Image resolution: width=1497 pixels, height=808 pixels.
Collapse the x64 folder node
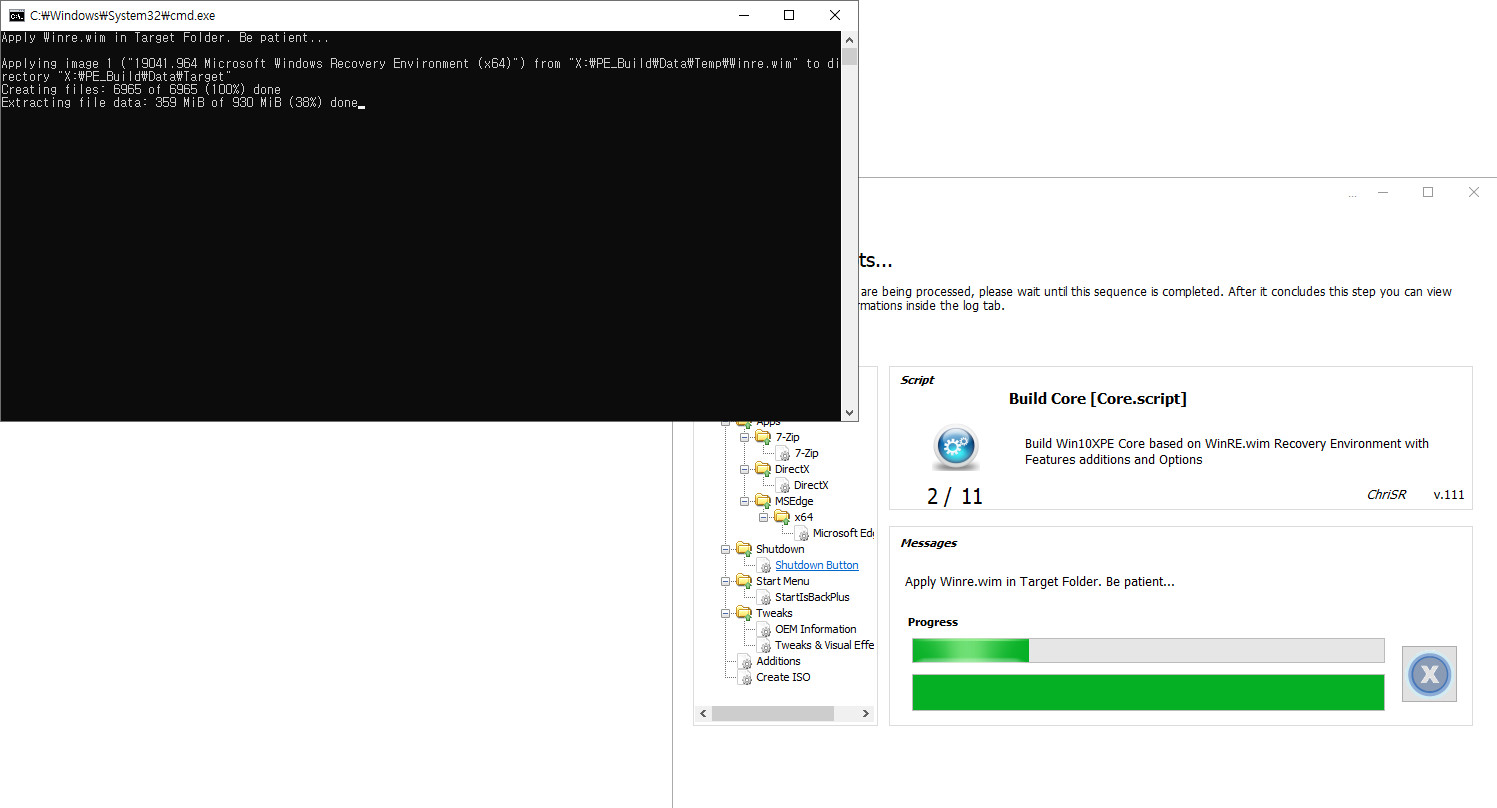tap(763, 517)
